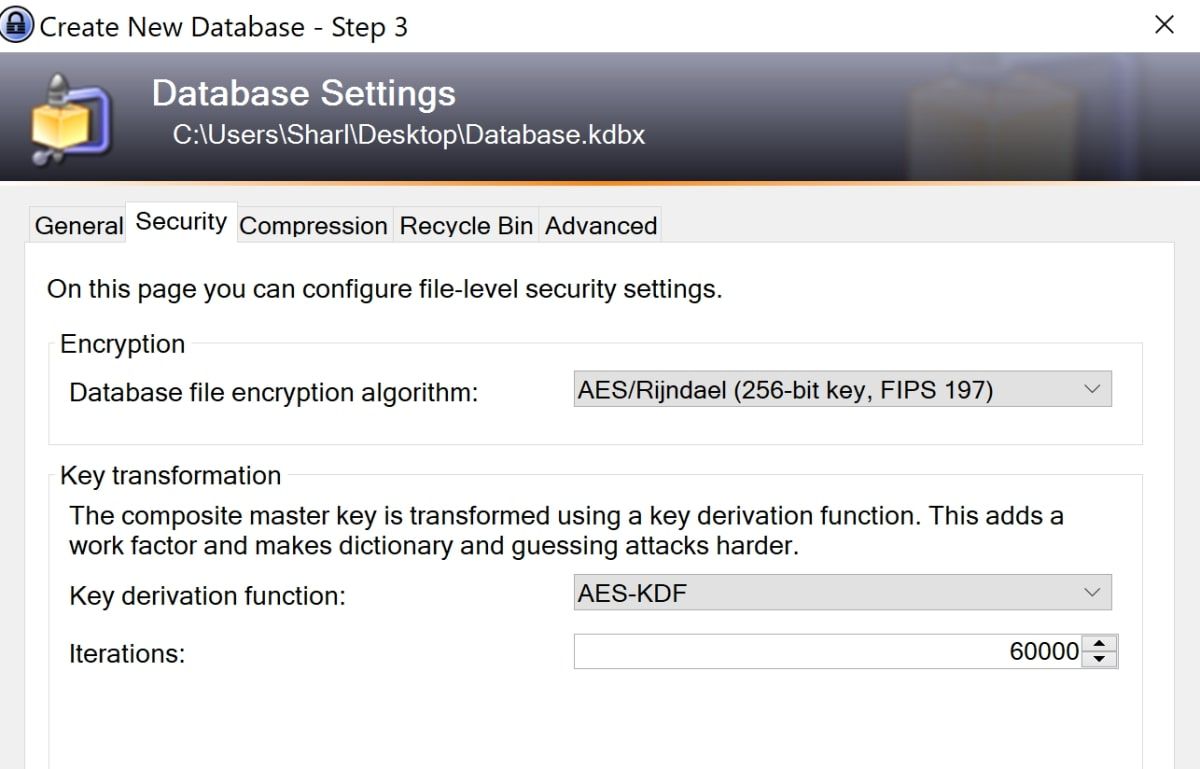1200x769 pixels.
Task: Click the "Key derivation function:" label
Action: coord(207,597)
